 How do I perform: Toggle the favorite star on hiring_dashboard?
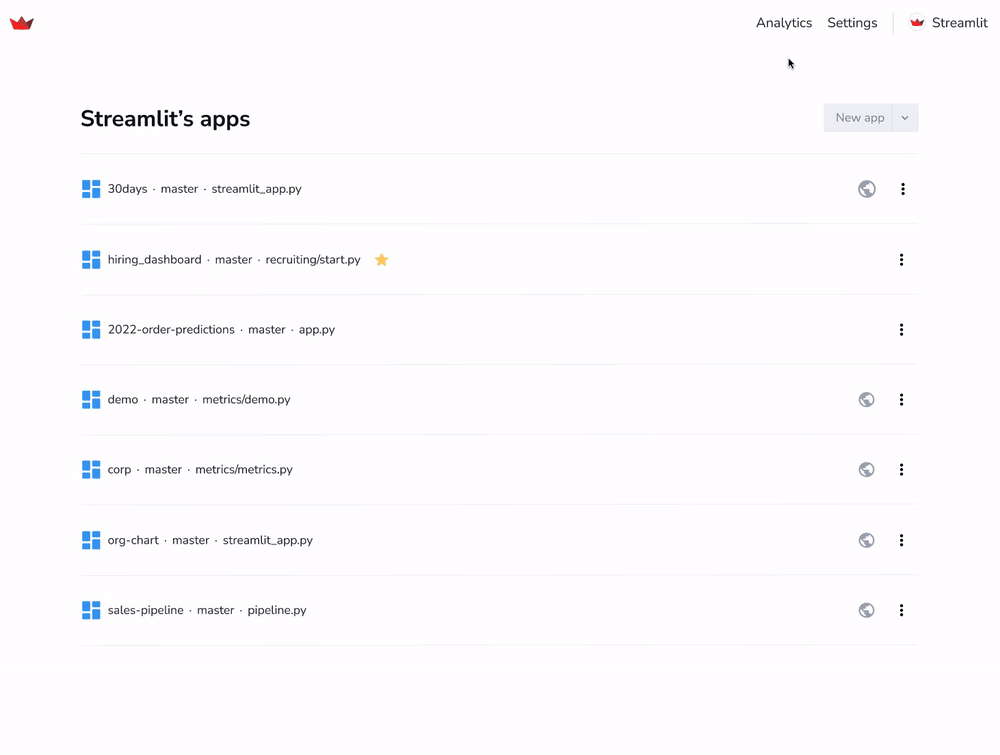coord(381,259)
